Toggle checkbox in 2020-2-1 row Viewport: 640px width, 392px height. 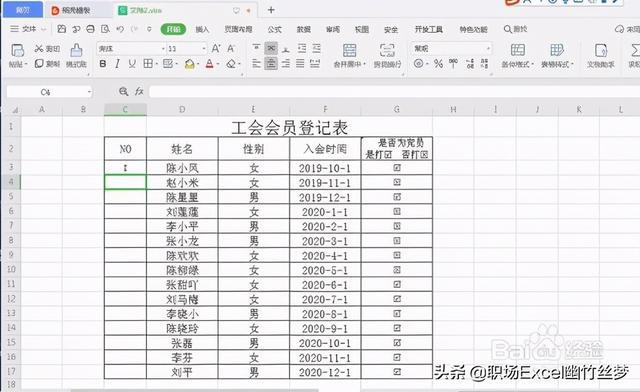397,226
